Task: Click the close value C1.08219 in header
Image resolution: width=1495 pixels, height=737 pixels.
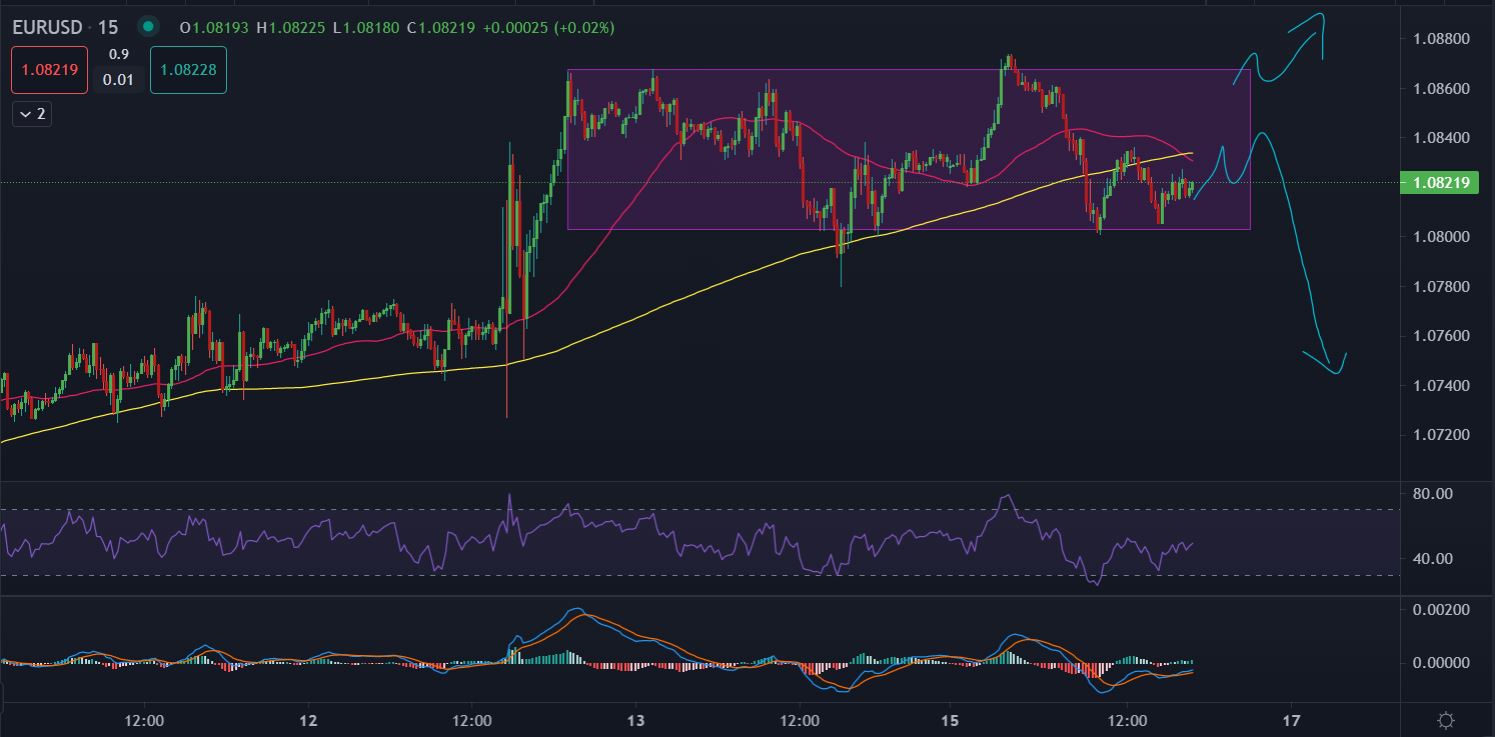Action: 442,28
